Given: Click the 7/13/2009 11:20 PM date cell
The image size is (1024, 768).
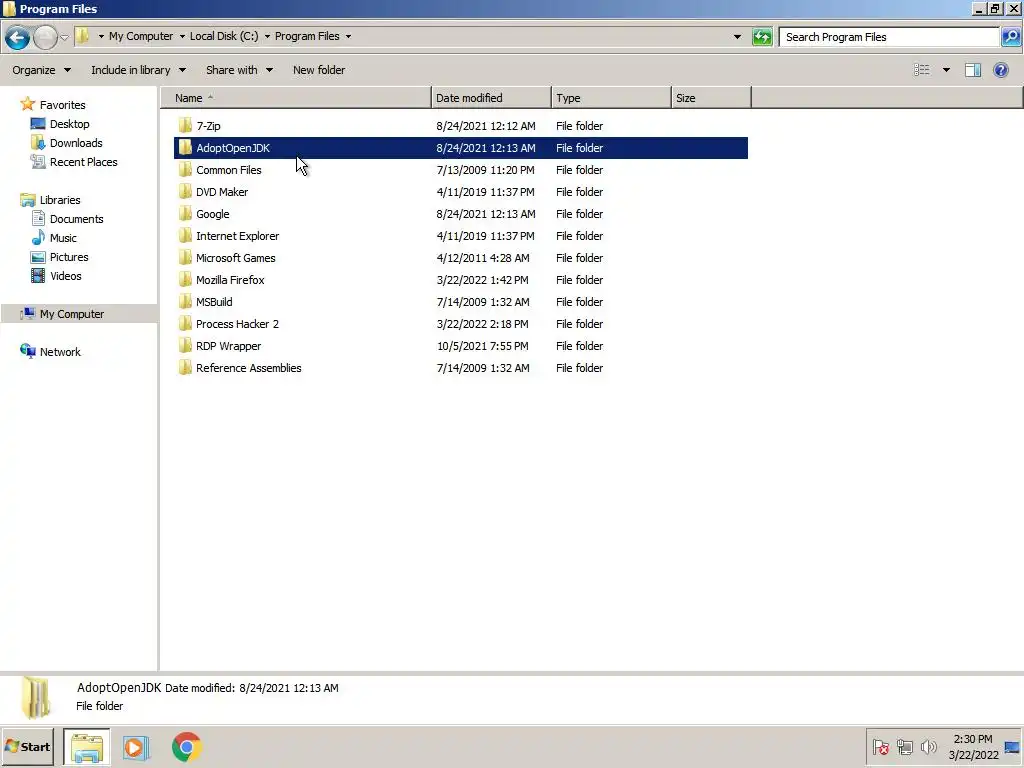Looking at the screenshot, I should (485, 170).
